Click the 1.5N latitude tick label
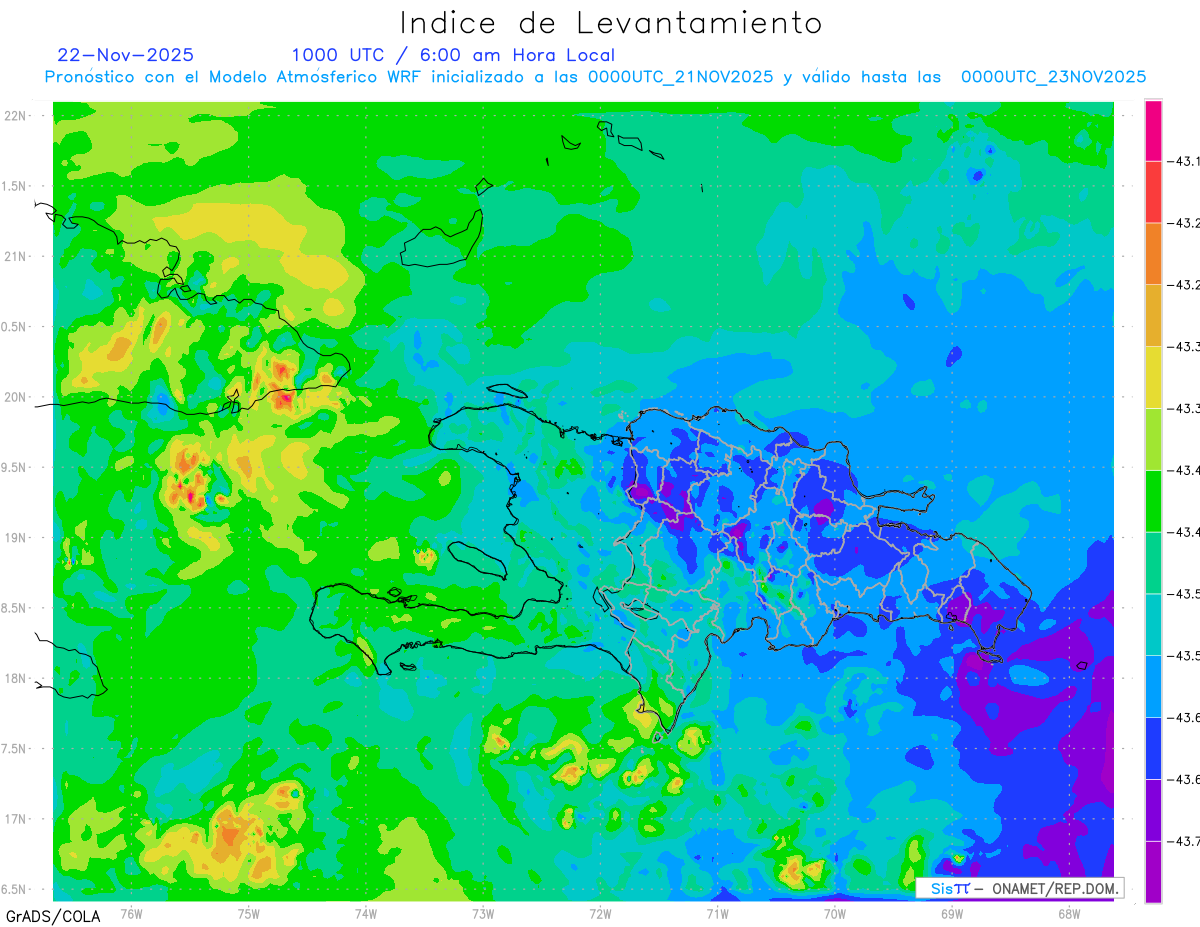The width and height of the screenshot is (1200, 927). coord(15,186)
